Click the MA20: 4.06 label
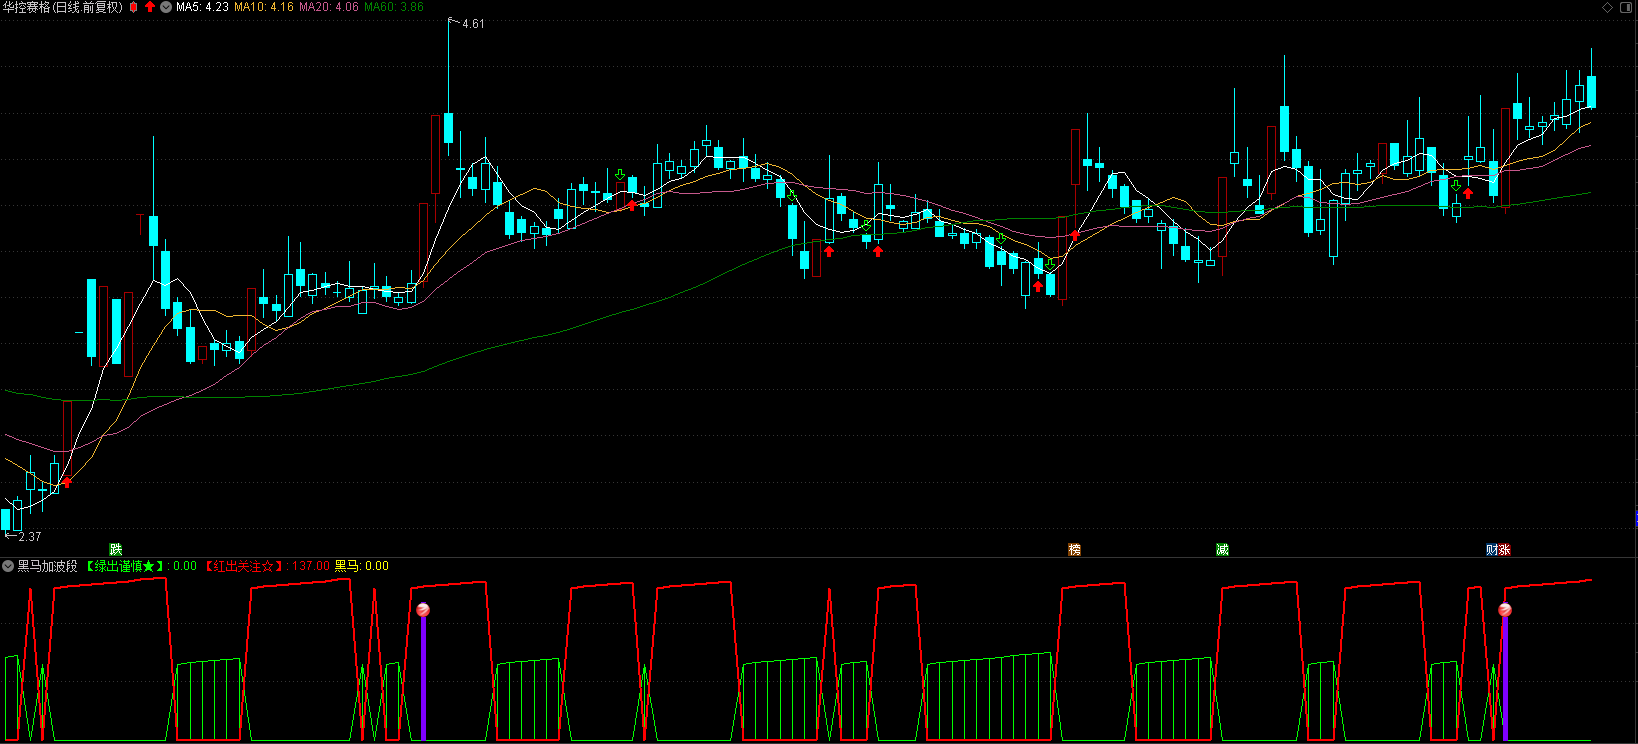 pos(329,7)
